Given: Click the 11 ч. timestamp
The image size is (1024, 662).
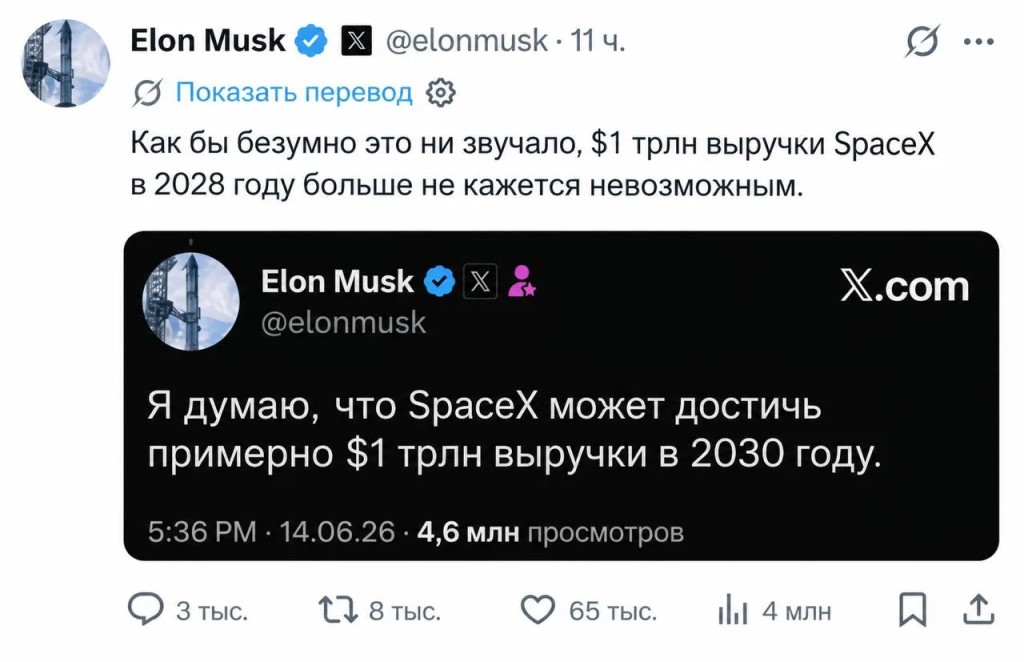Looking at the screenshot, I should coord(598,40).
